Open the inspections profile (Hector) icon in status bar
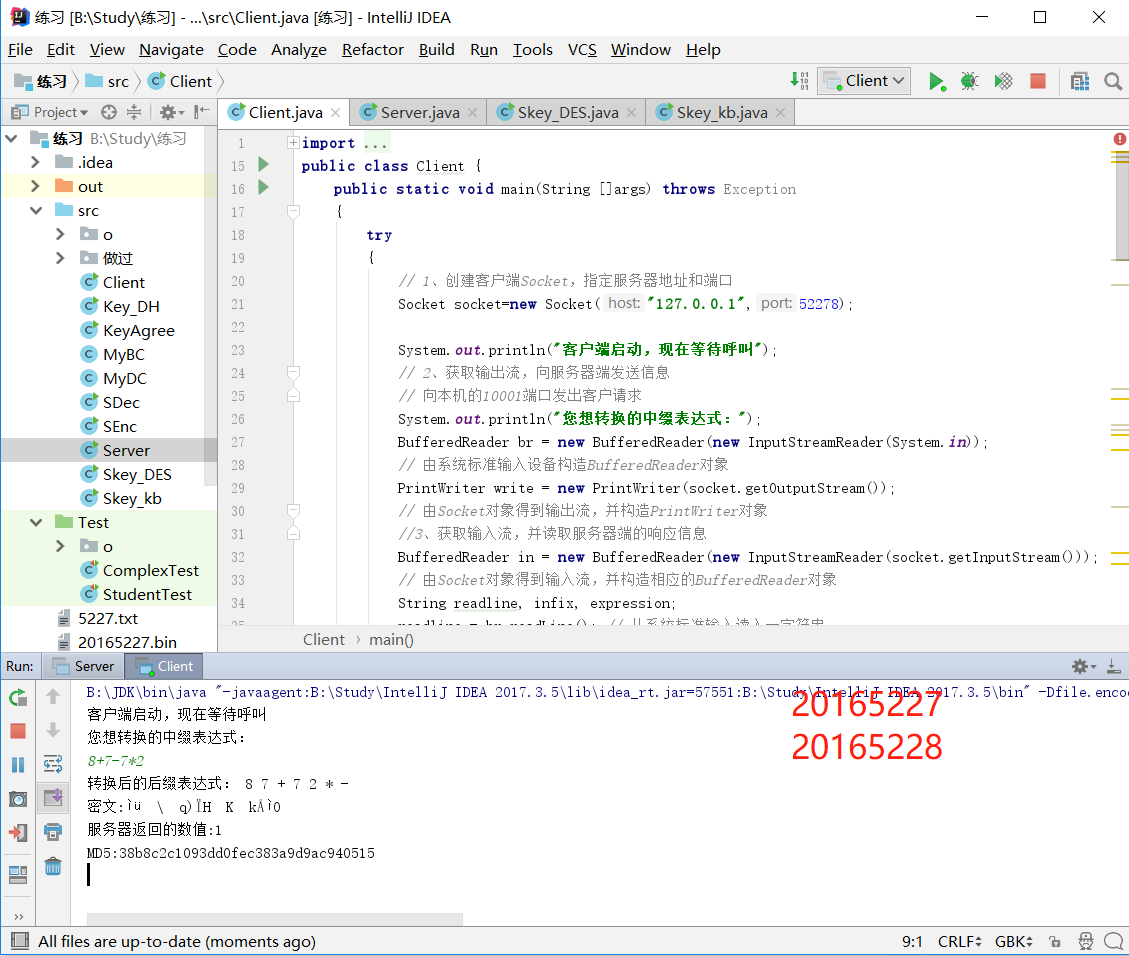 (1085, 941)
